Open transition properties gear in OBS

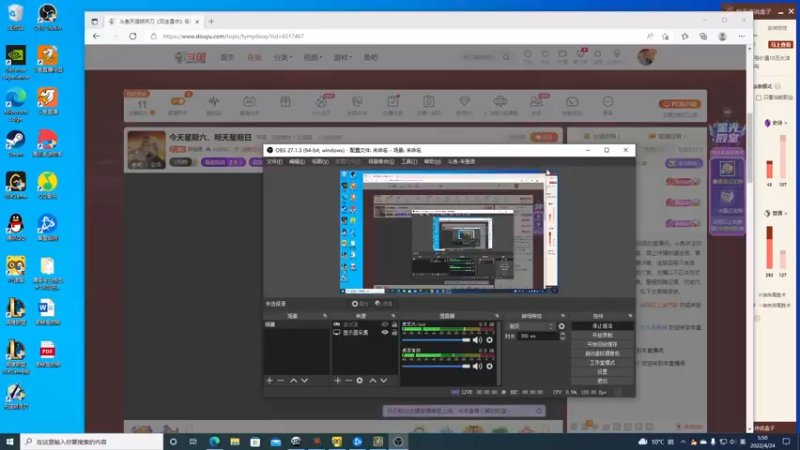click(x=562, y=326)
